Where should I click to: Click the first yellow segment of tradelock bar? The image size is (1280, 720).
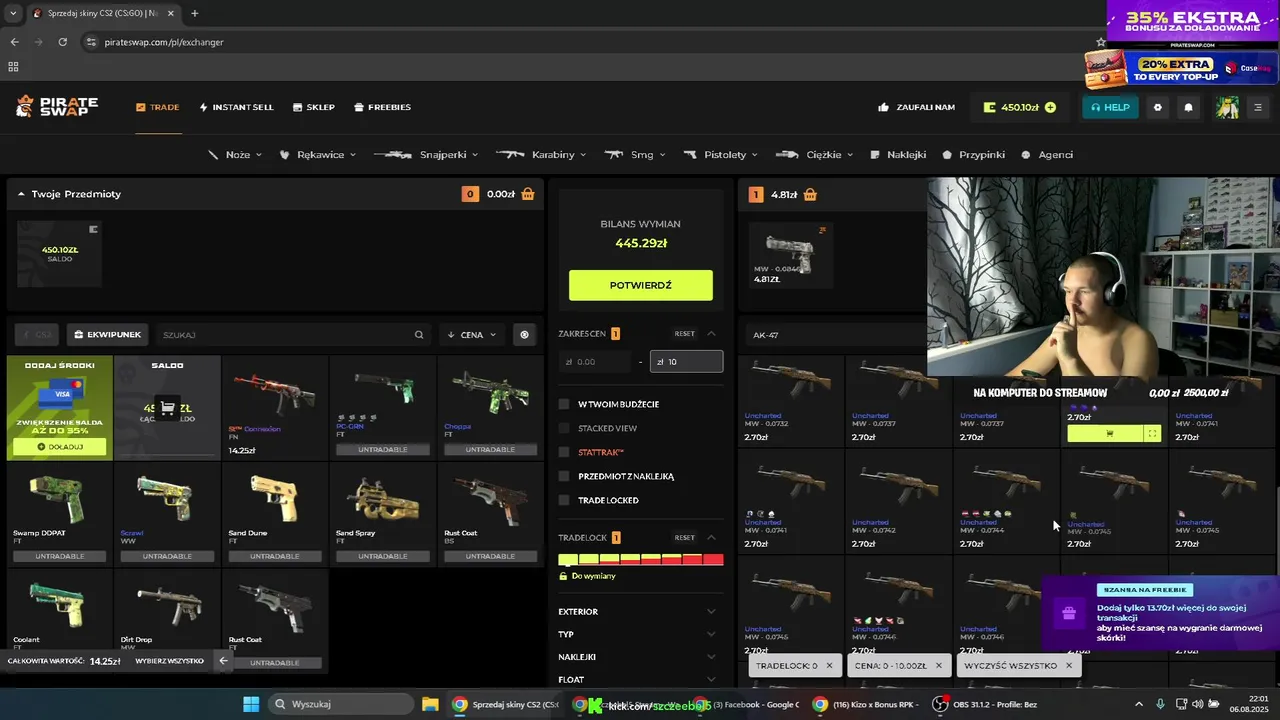point(568,559)
